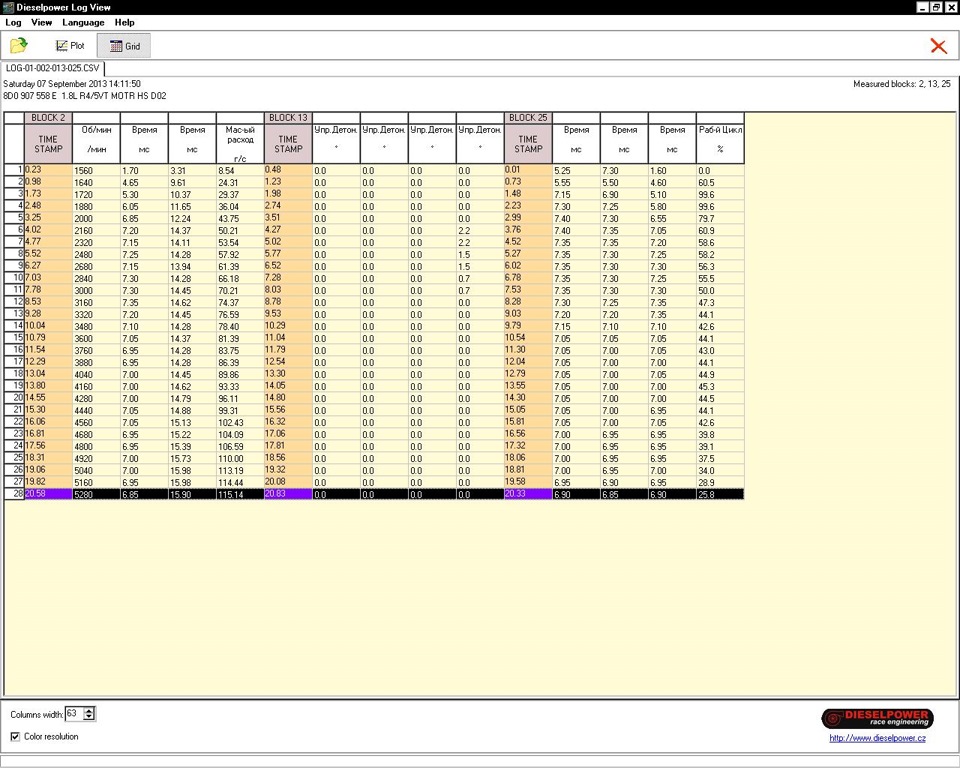Select the LOG-01-002-013-025.CSV tab
Image resolution: width=960 pixels, height=768 pixels.
click(53, 68)
